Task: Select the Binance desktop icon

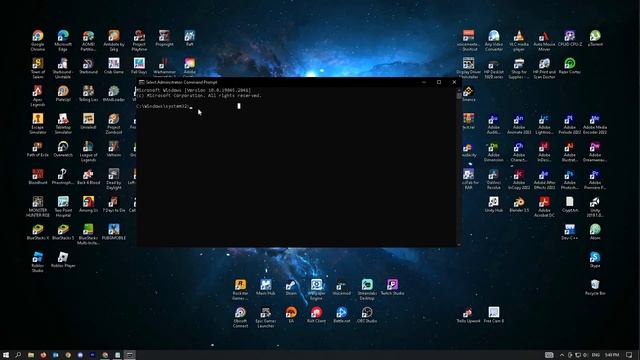Action: tap(468, 93)
